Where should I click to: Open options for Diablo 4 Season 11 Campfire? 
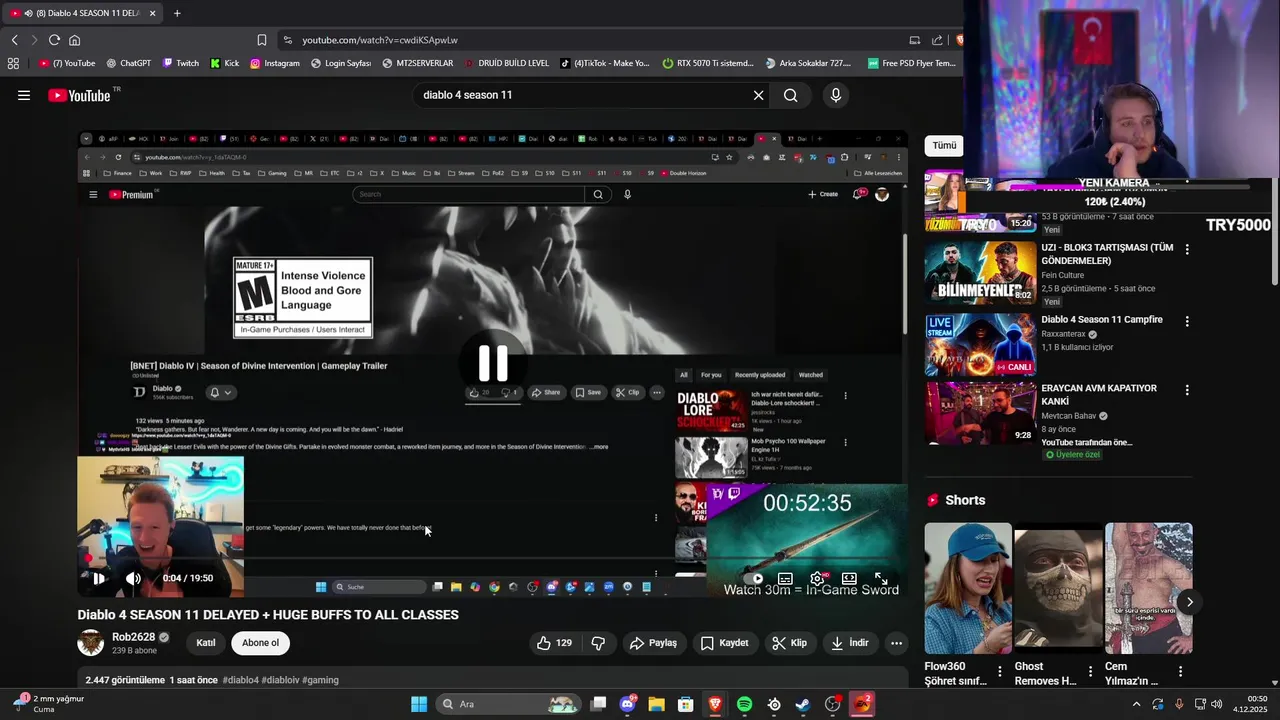pyautogui.click(x=1187, y=321)
